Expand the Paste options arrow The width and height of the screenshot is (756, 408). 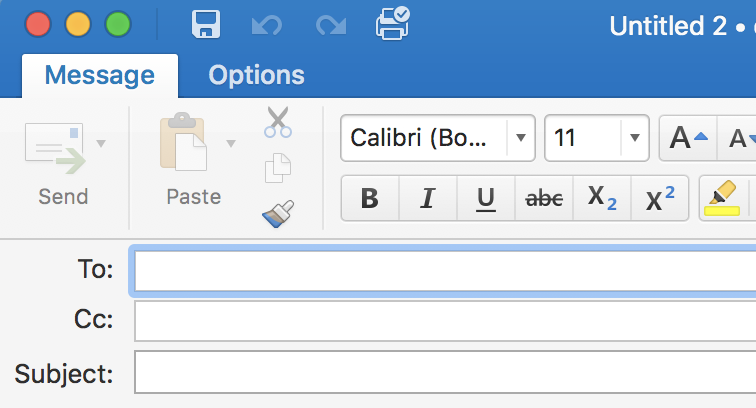click(x=231, y=143)
